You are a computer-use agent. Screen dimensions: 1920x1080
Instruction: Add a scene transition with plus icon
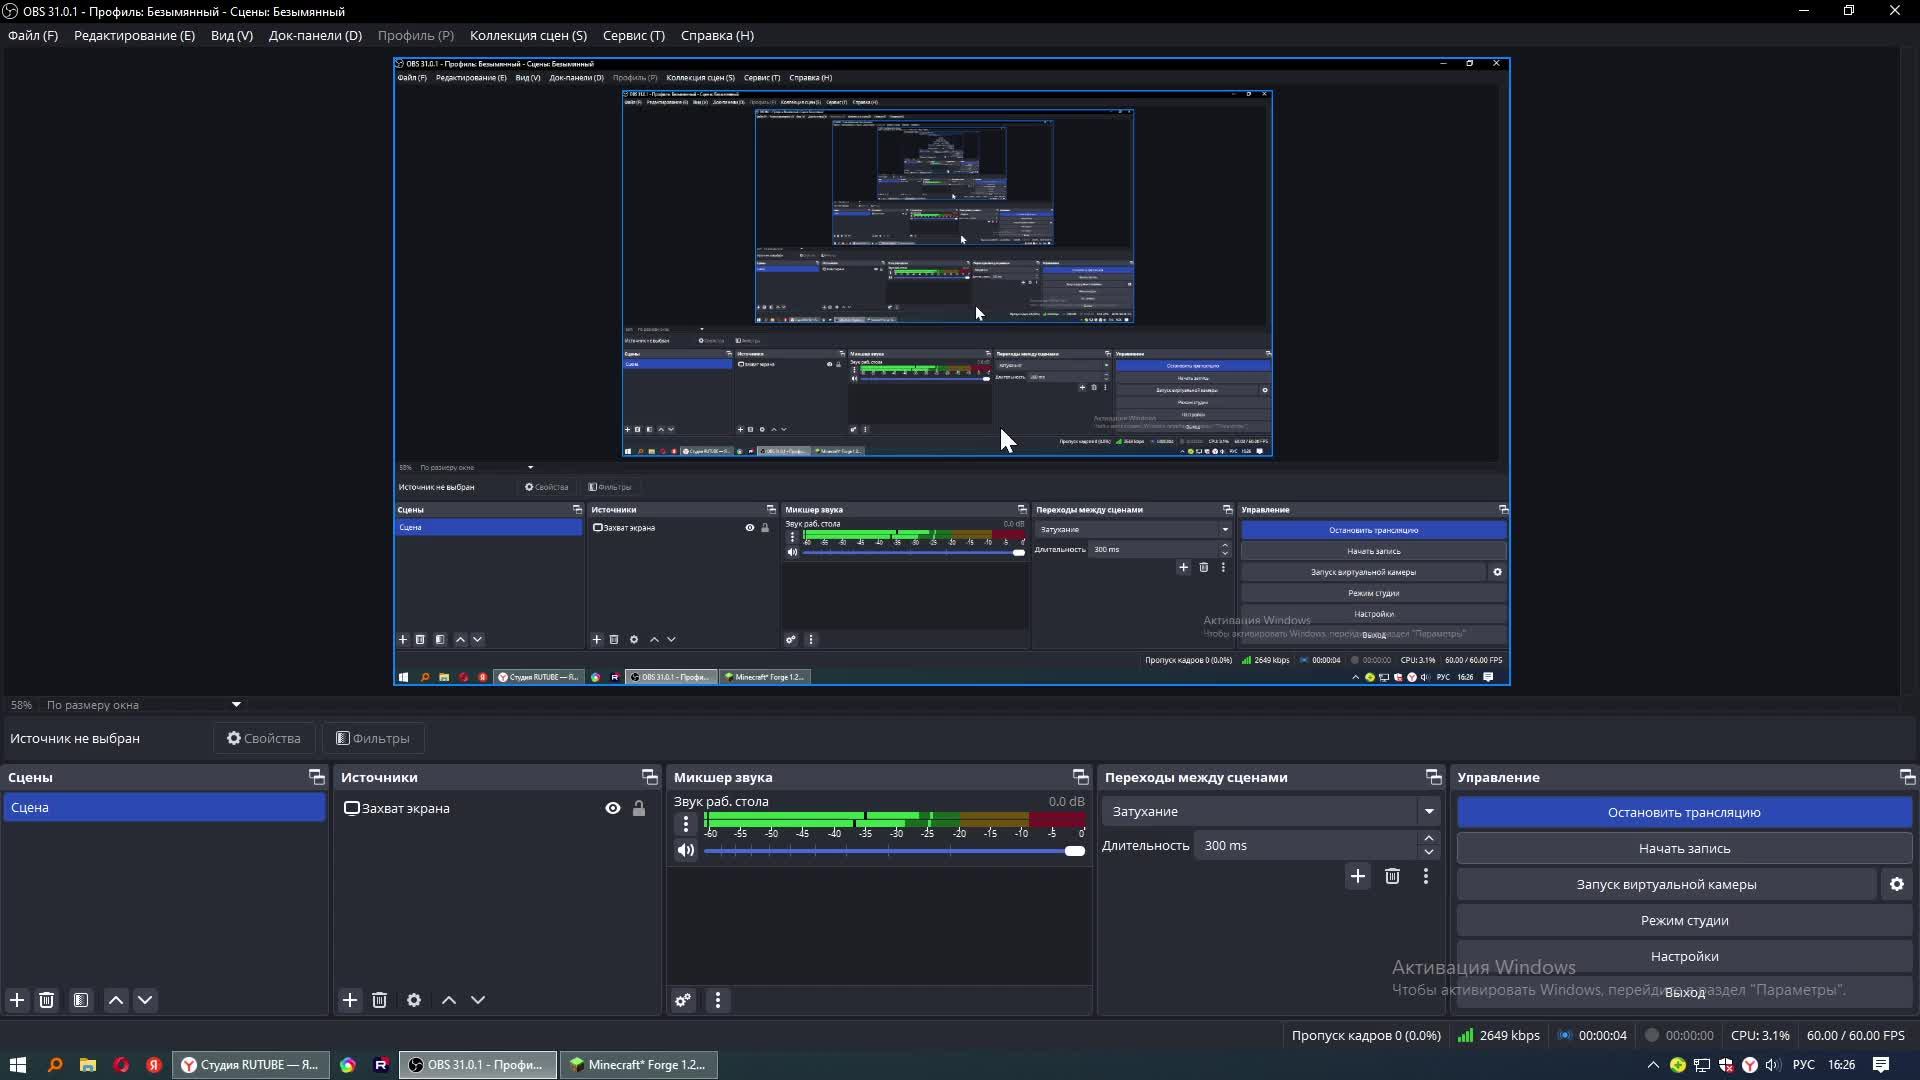point(1357,876)
